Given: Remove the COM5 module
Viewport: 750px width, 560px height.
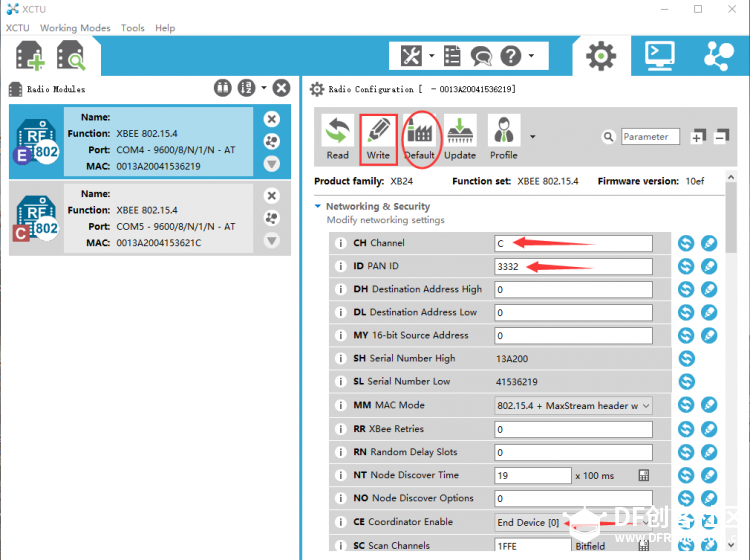Looking at the screenshot, I should [x=272, y=196].
